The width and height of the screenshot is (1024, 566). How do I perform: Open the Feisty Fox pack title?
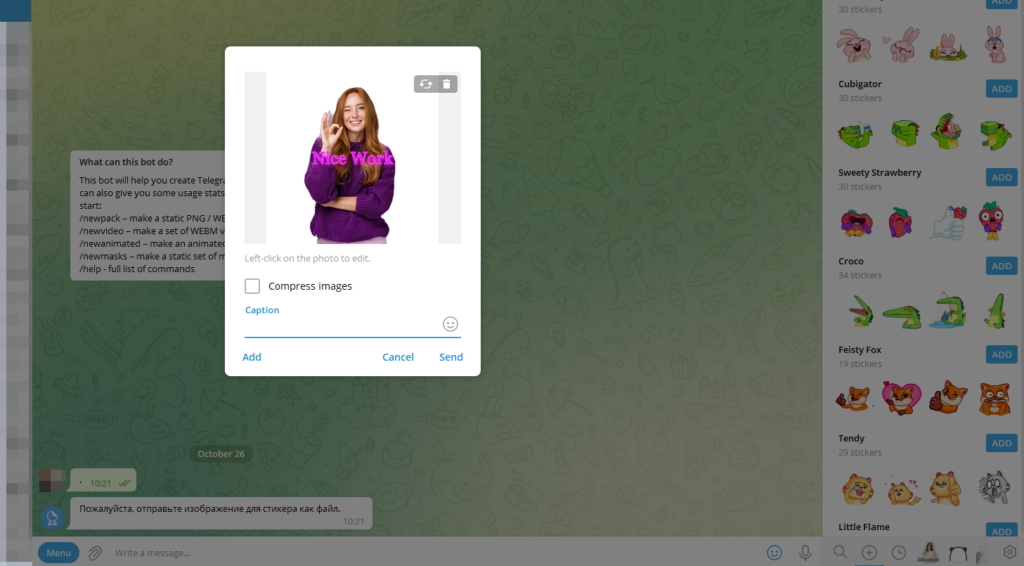pyautogui.click(x=859, y=350)
